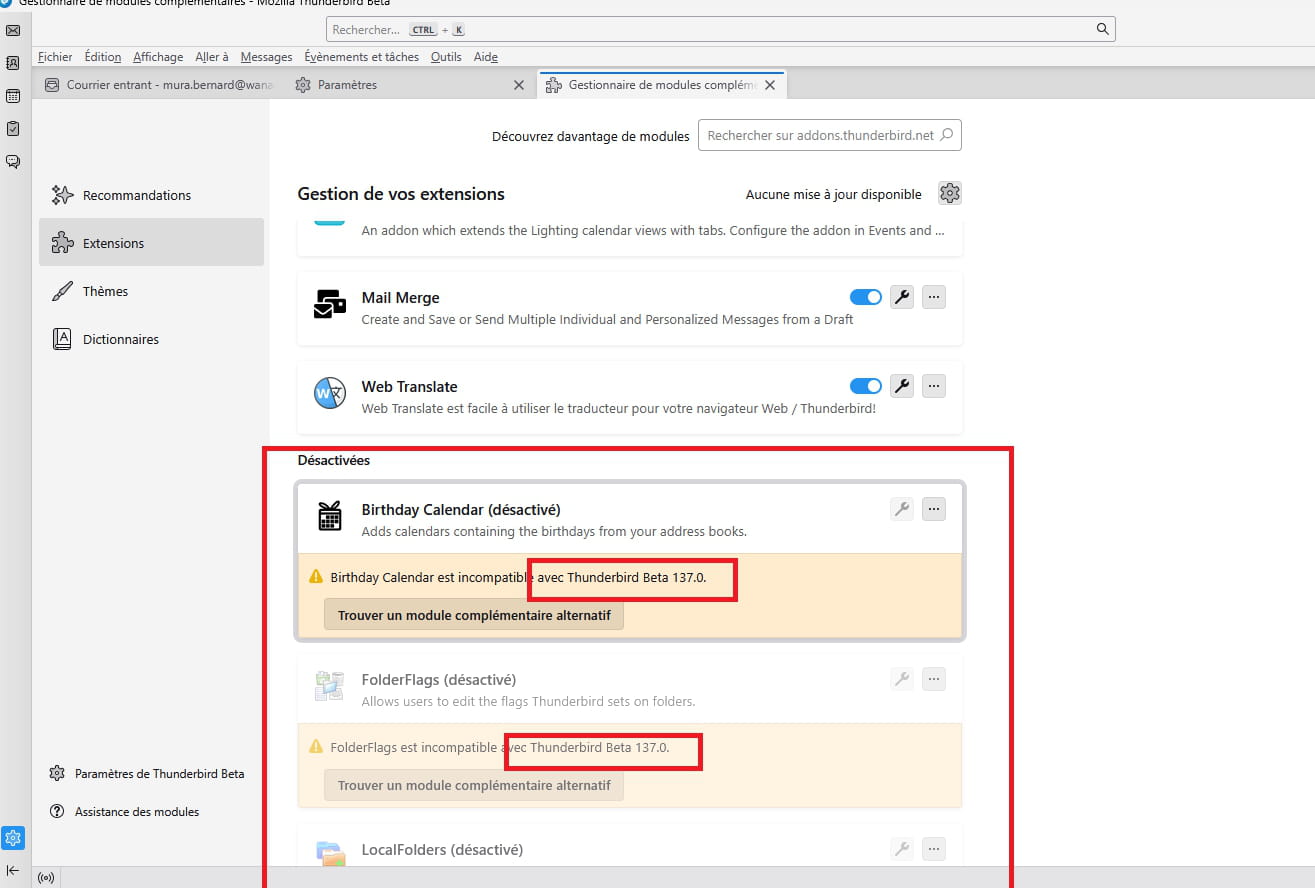
Task: Select Thèmes in the sidebar
Action: [151, 291]
